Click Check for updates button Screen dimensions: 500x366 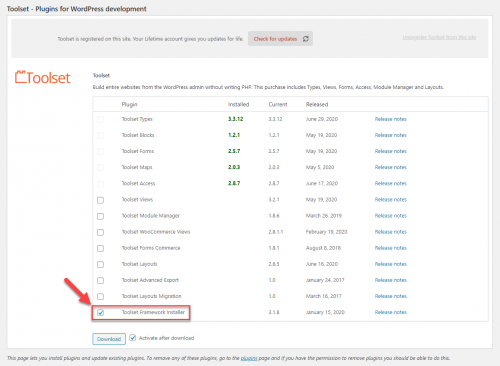280,39
